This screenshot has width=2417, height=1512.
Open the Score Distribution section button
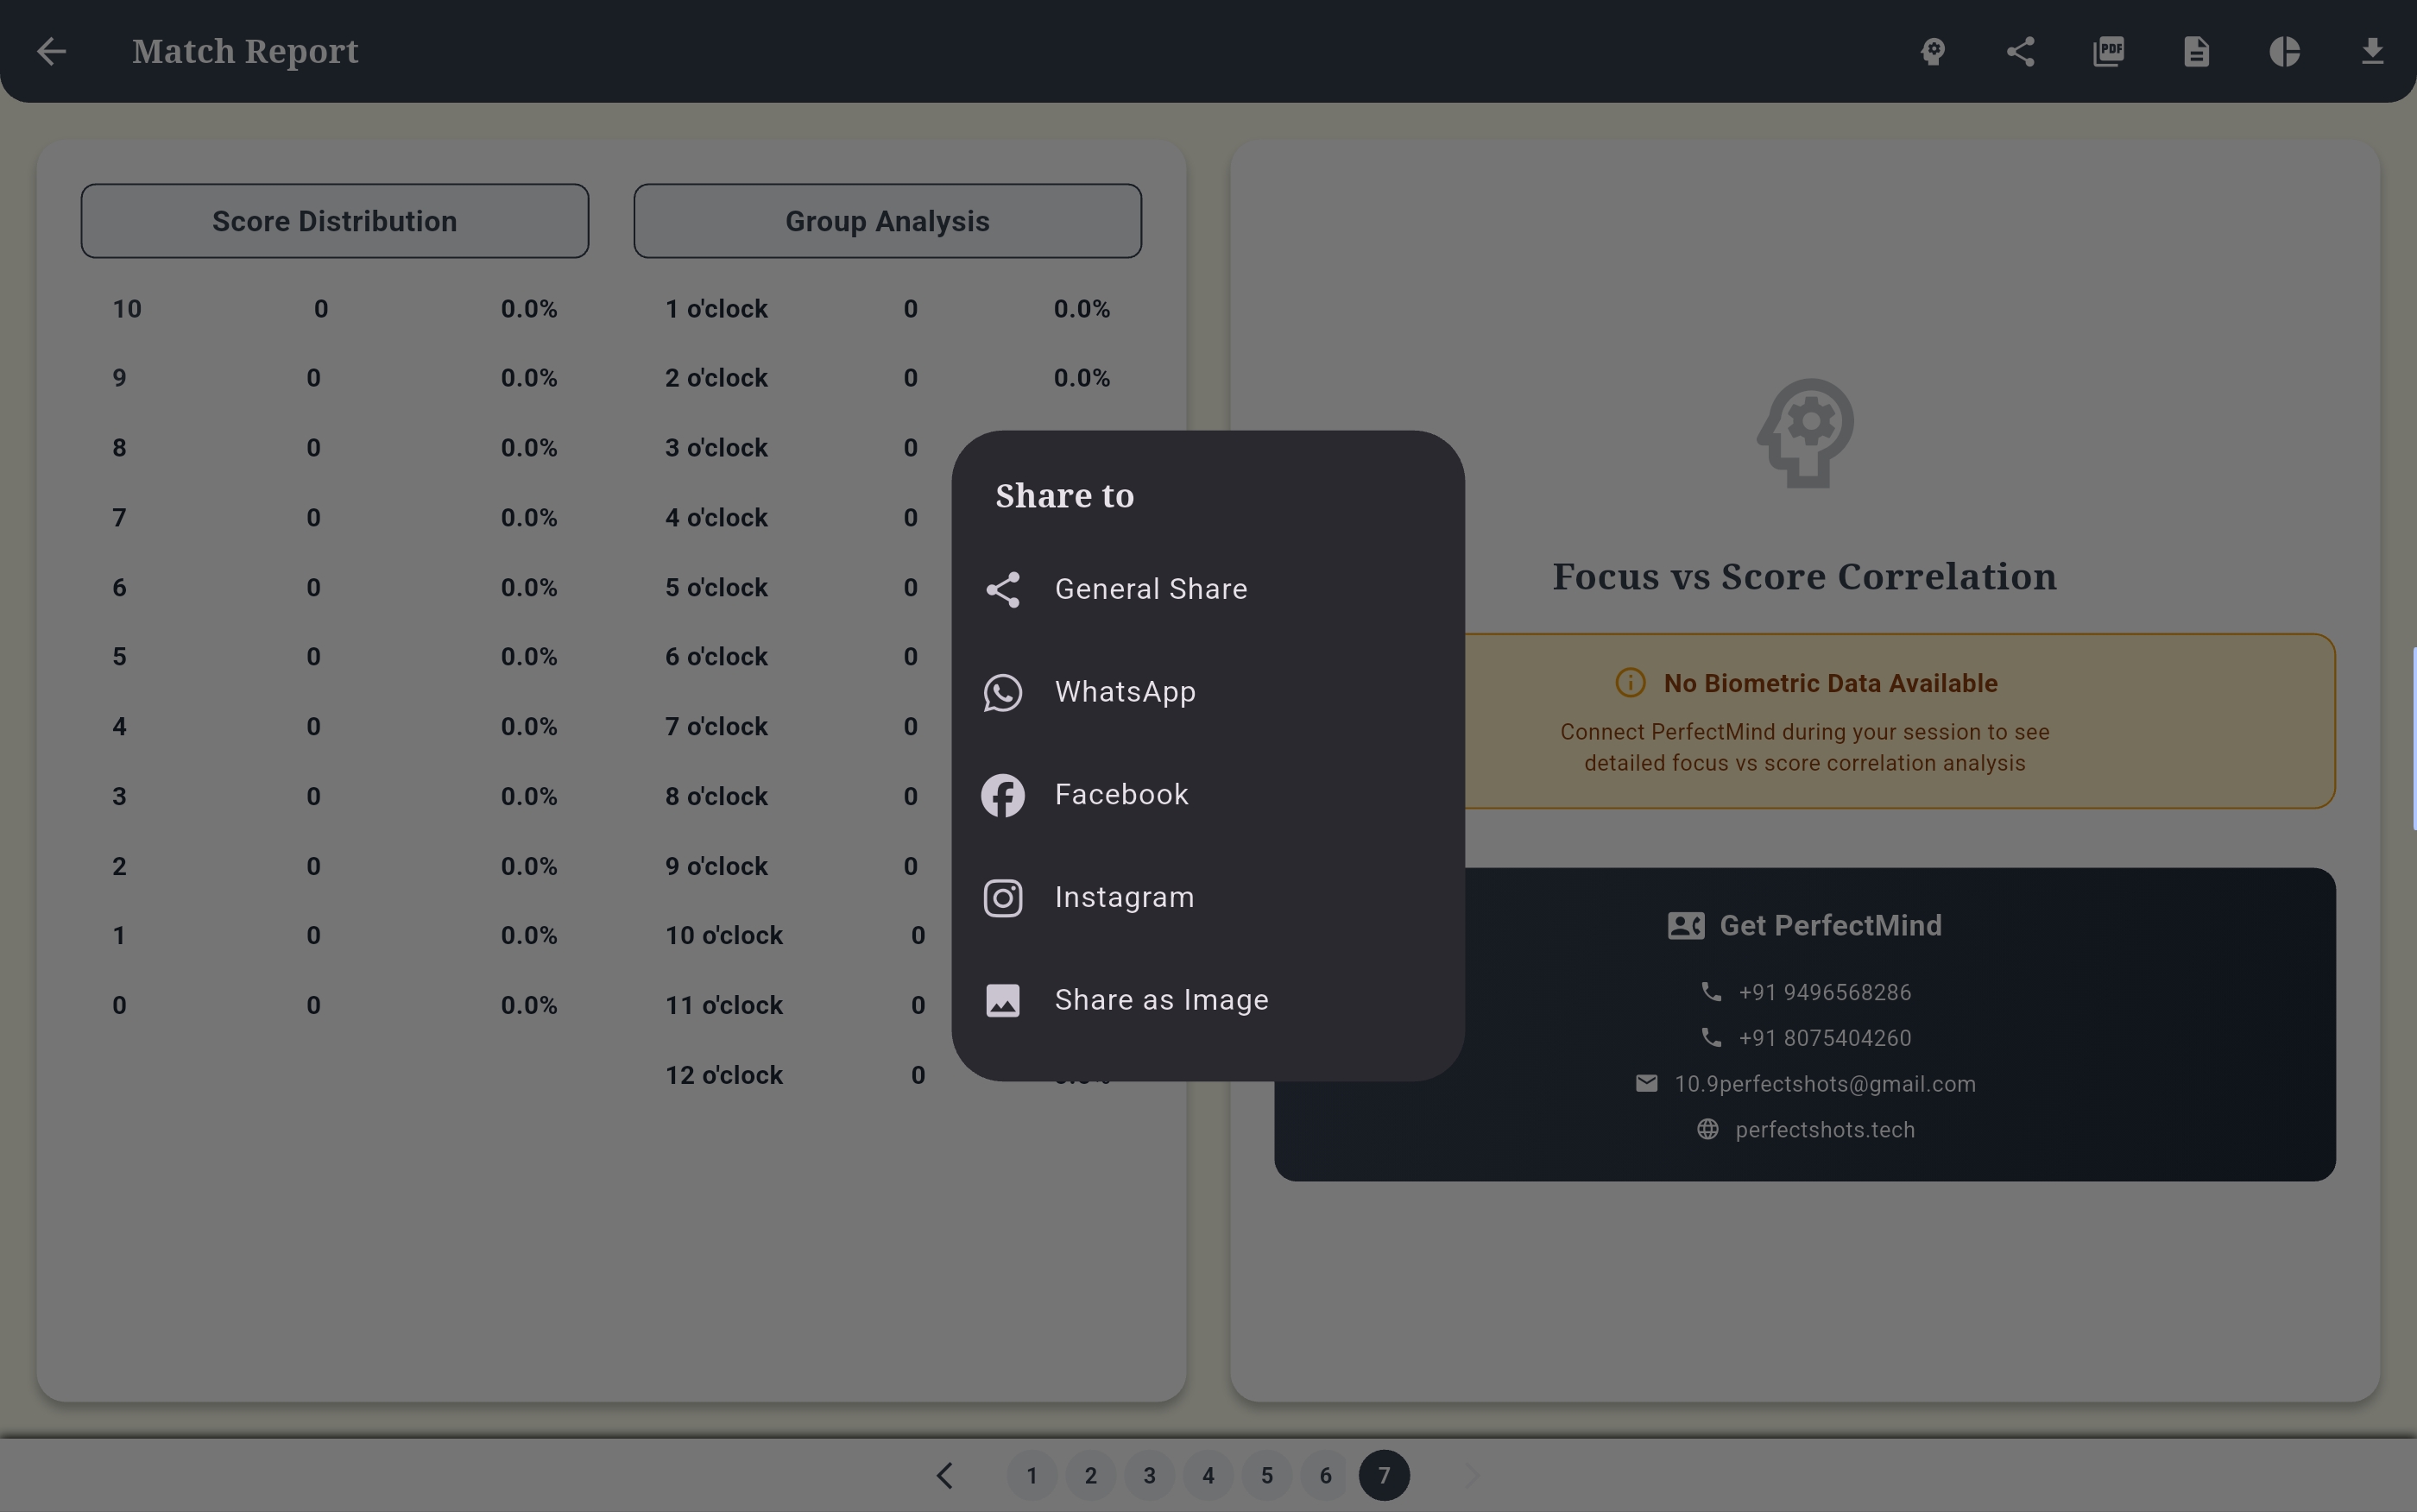tap(334, 221)
